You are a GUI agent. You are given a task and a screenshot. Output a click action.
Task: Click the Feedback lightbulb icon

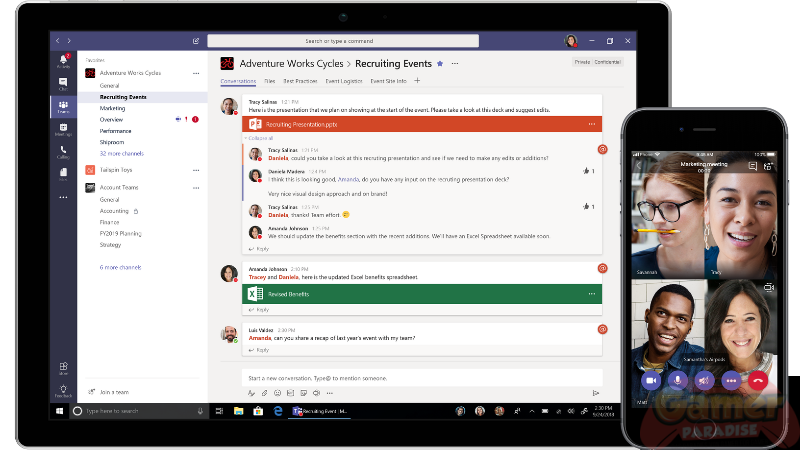(x=63, y=391)
